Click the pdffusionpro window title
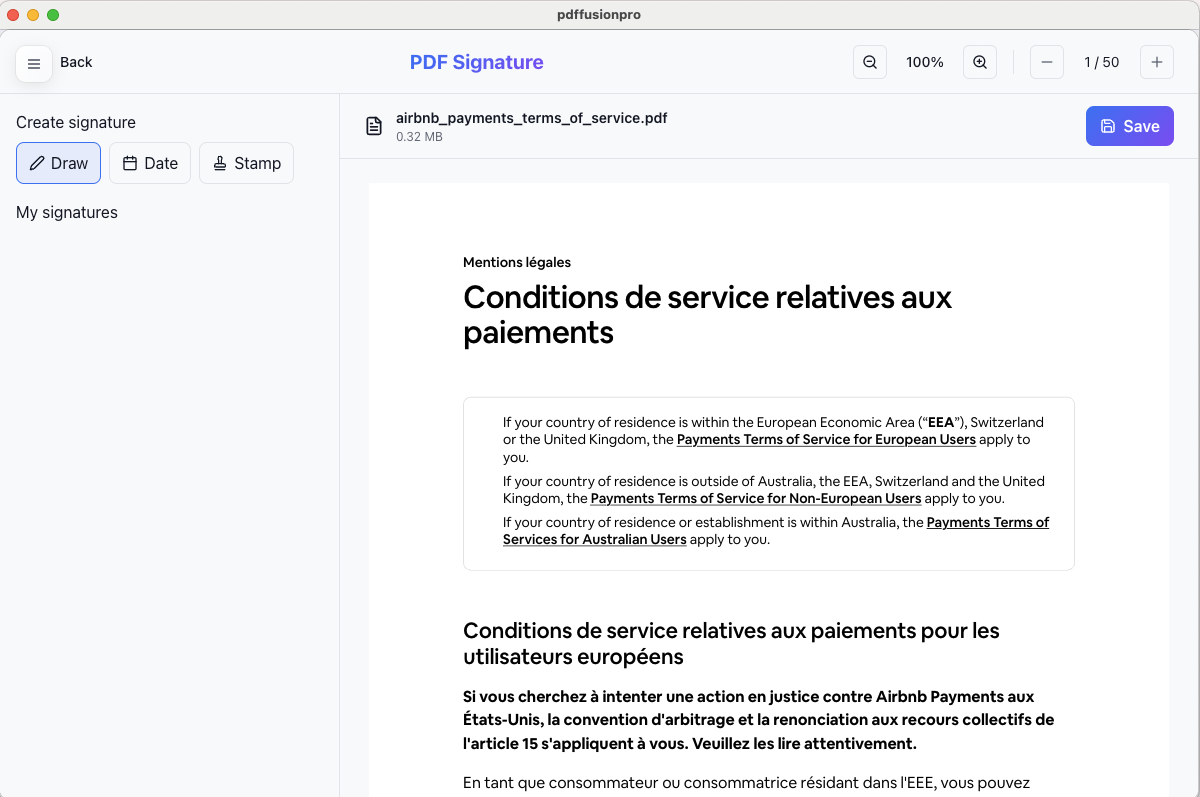 599,14
